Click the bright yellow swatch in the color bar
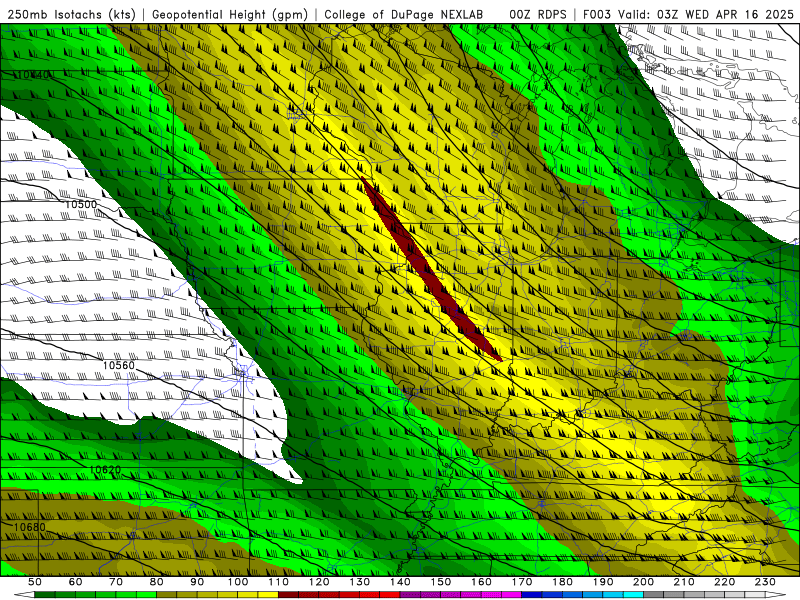The width and height of the screenshot is (800, 600). point(268,595)
